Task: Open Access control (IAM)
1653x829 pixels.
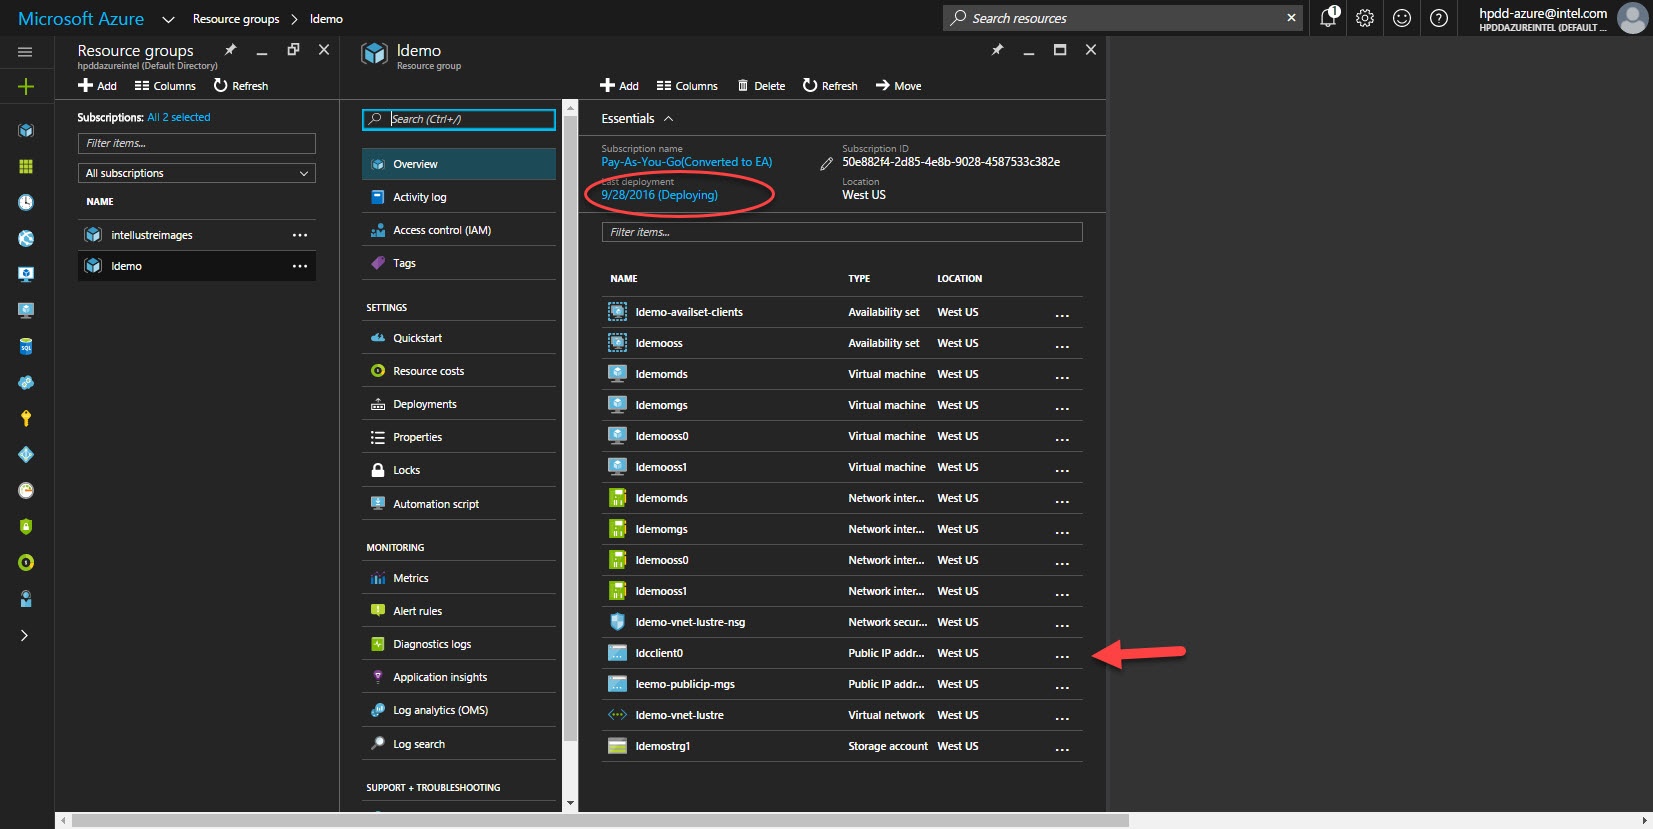Action: (459, 230)
